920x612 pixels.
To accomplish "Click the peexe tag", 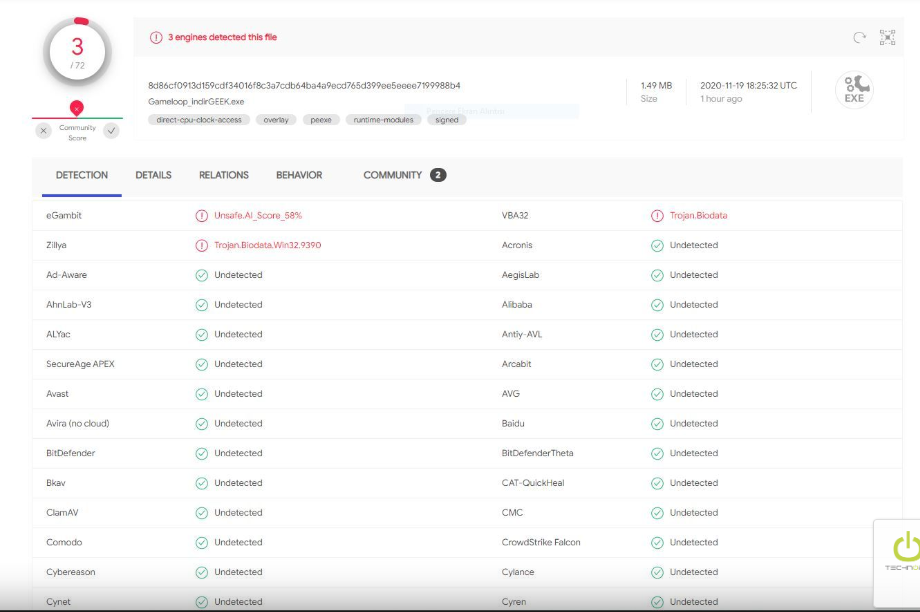I will 321,120.
